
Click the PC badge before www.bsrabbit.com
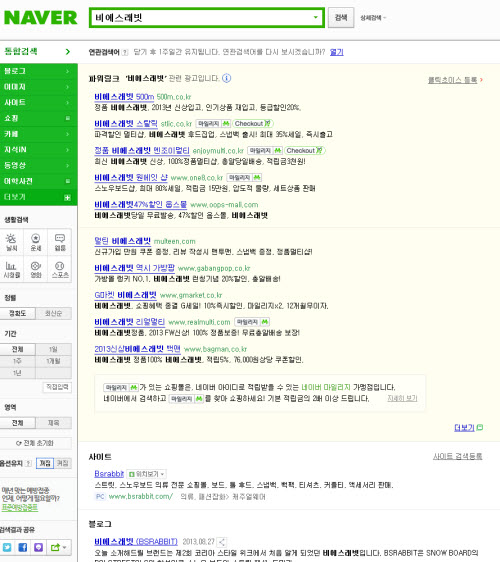pyautogui.click(x=100, y=496)
